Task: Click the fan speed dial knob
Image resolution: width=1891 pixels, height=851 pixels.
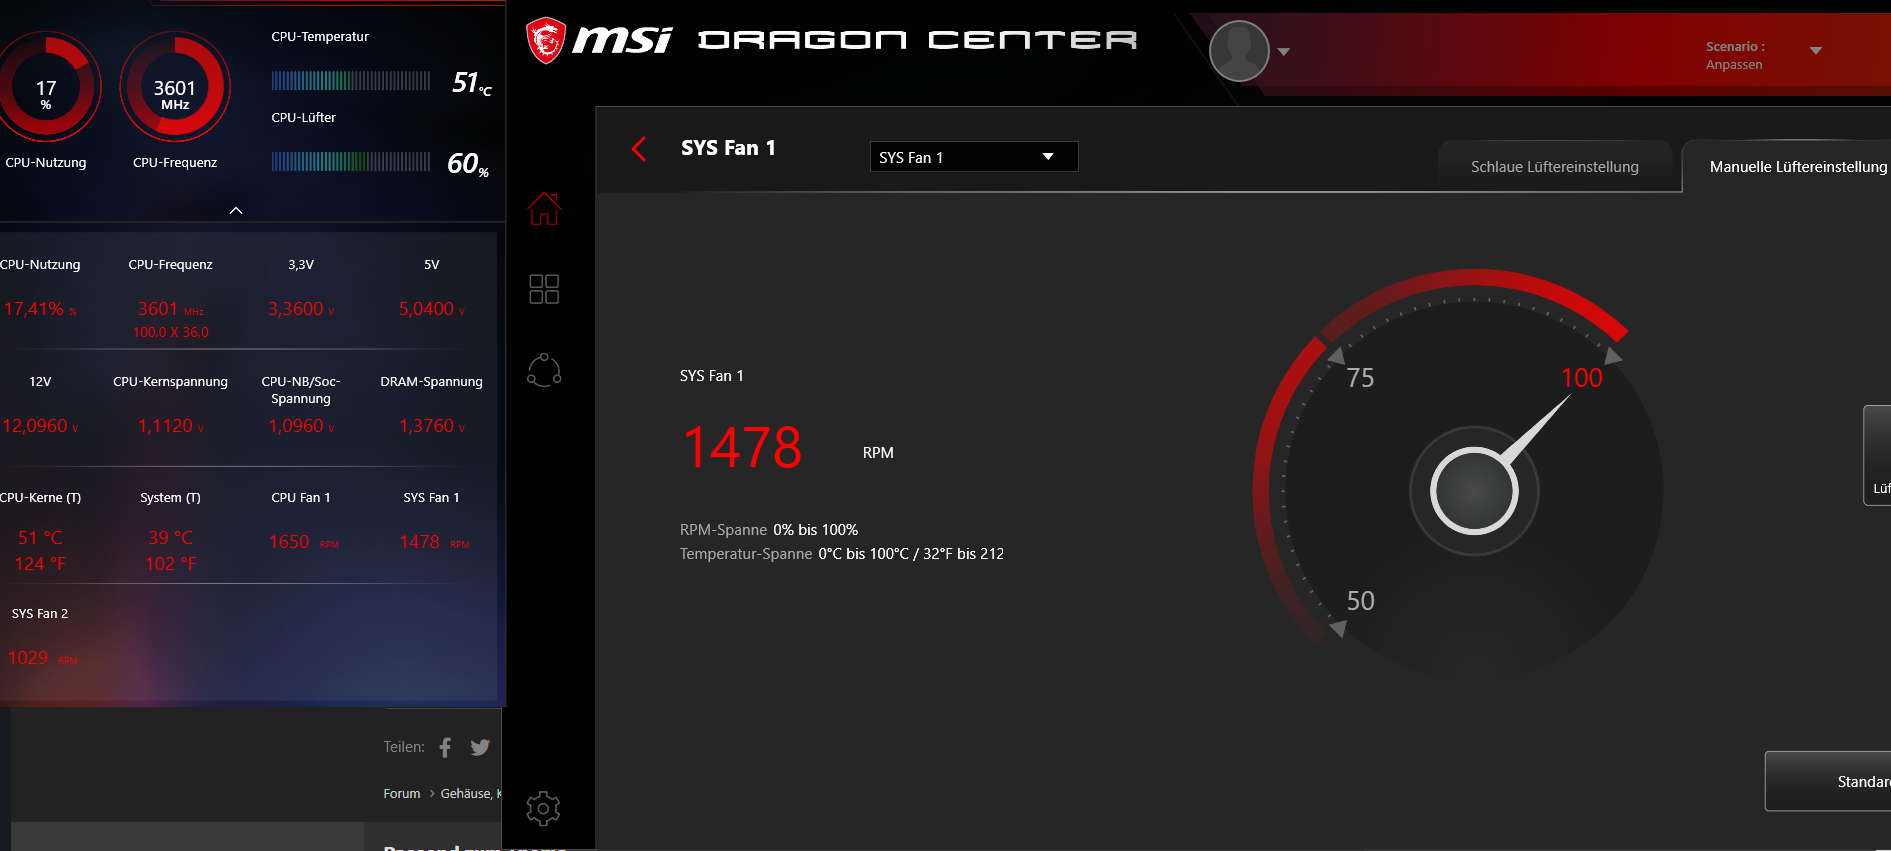Action: (x=1474, y=491)
